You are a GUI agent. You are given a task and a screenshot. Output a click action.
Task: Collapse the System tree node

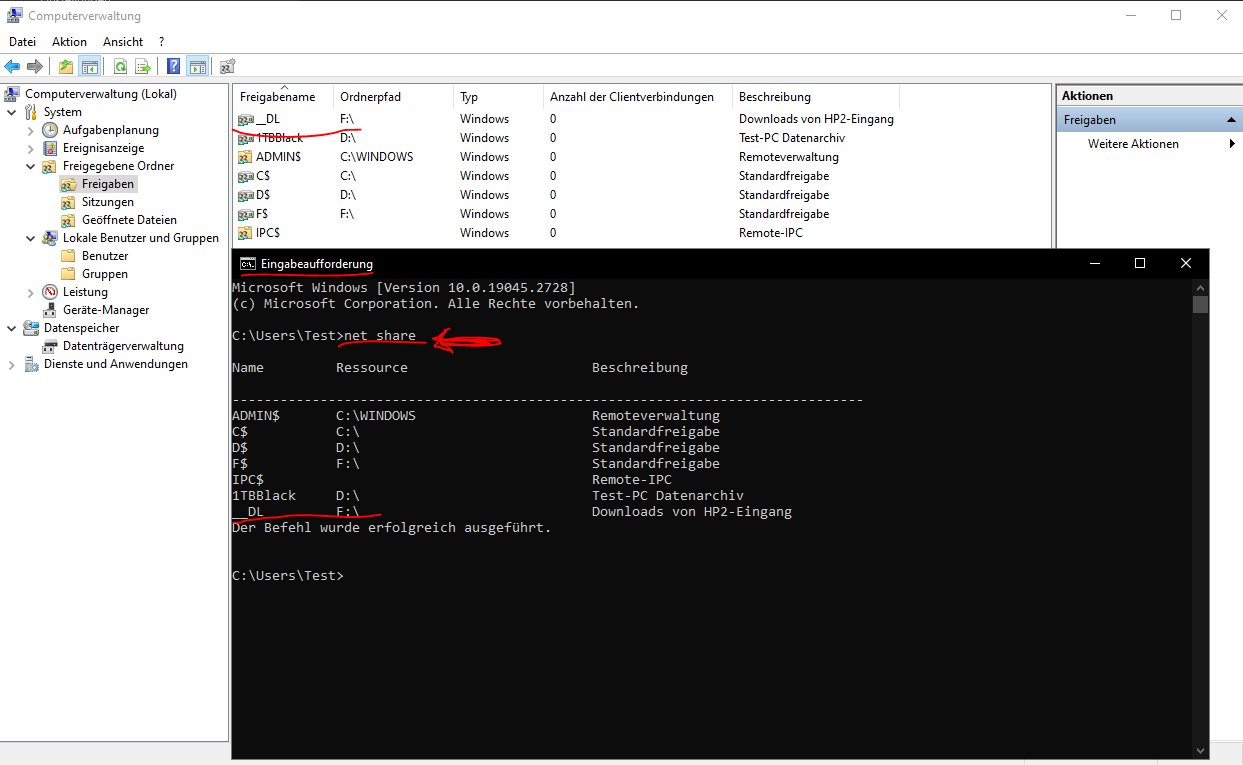[12, 112]
